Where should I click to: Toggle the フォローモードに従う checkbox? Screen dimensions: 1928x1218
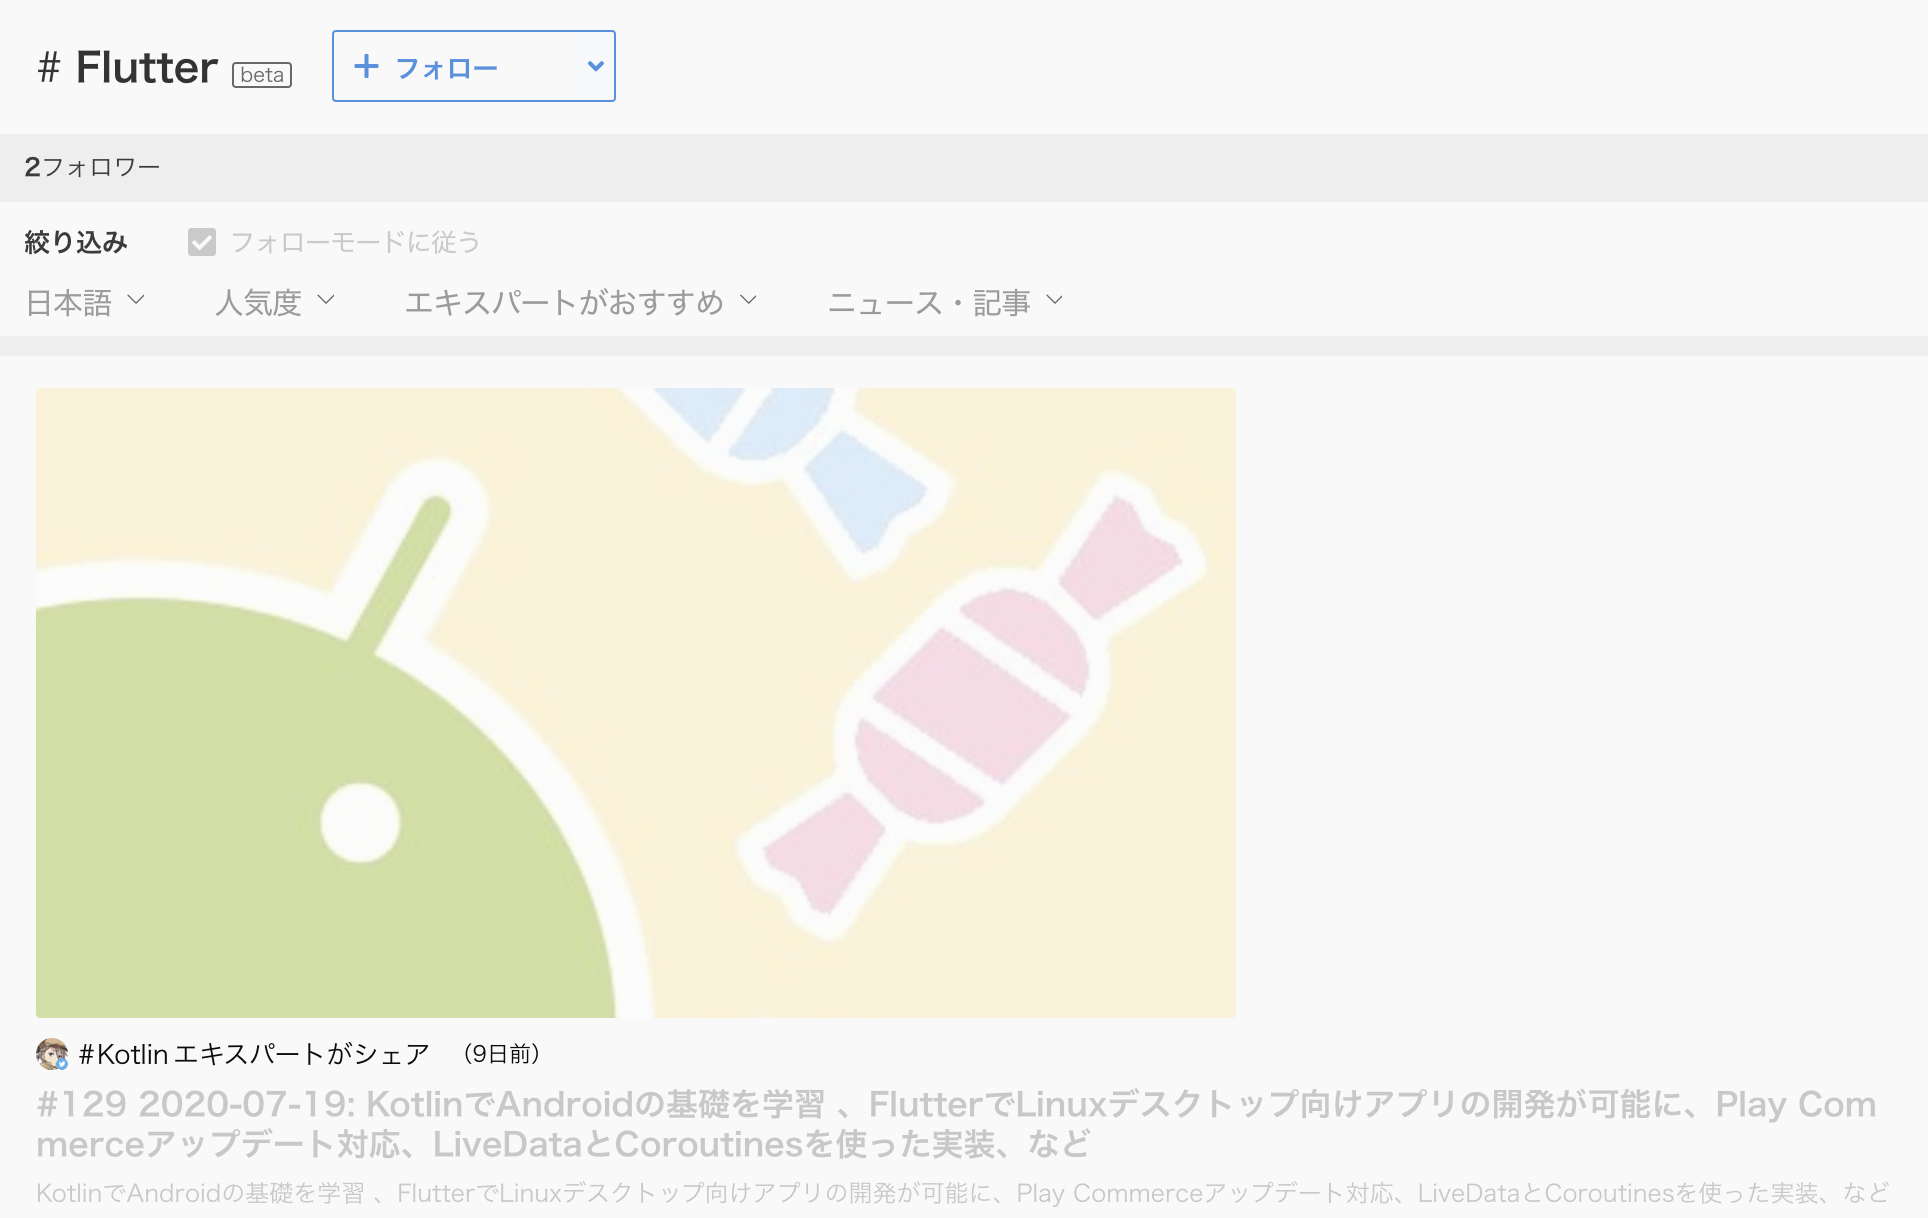202,242
